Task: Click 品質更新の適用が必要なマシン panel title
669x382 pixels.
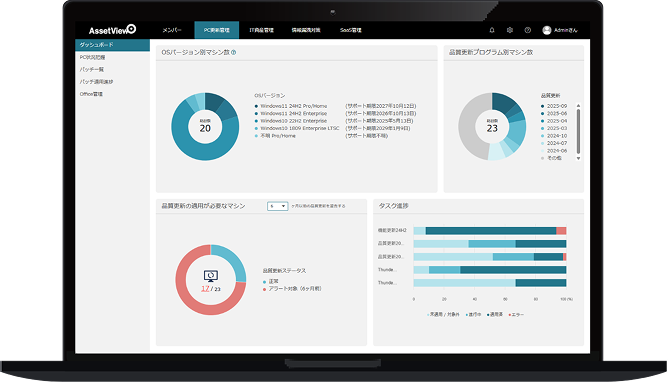Action: point(203,206)
